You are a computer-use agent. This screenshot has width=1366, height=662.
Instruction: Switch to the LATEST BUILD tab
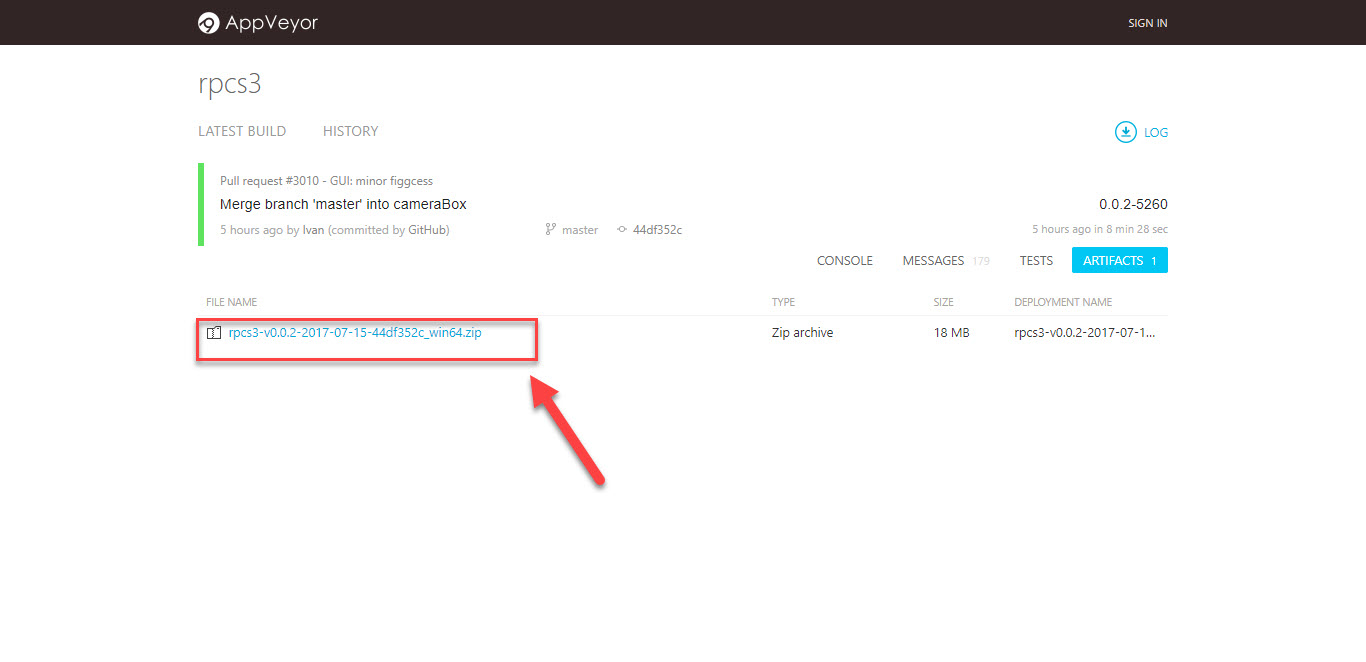[242, 131]
